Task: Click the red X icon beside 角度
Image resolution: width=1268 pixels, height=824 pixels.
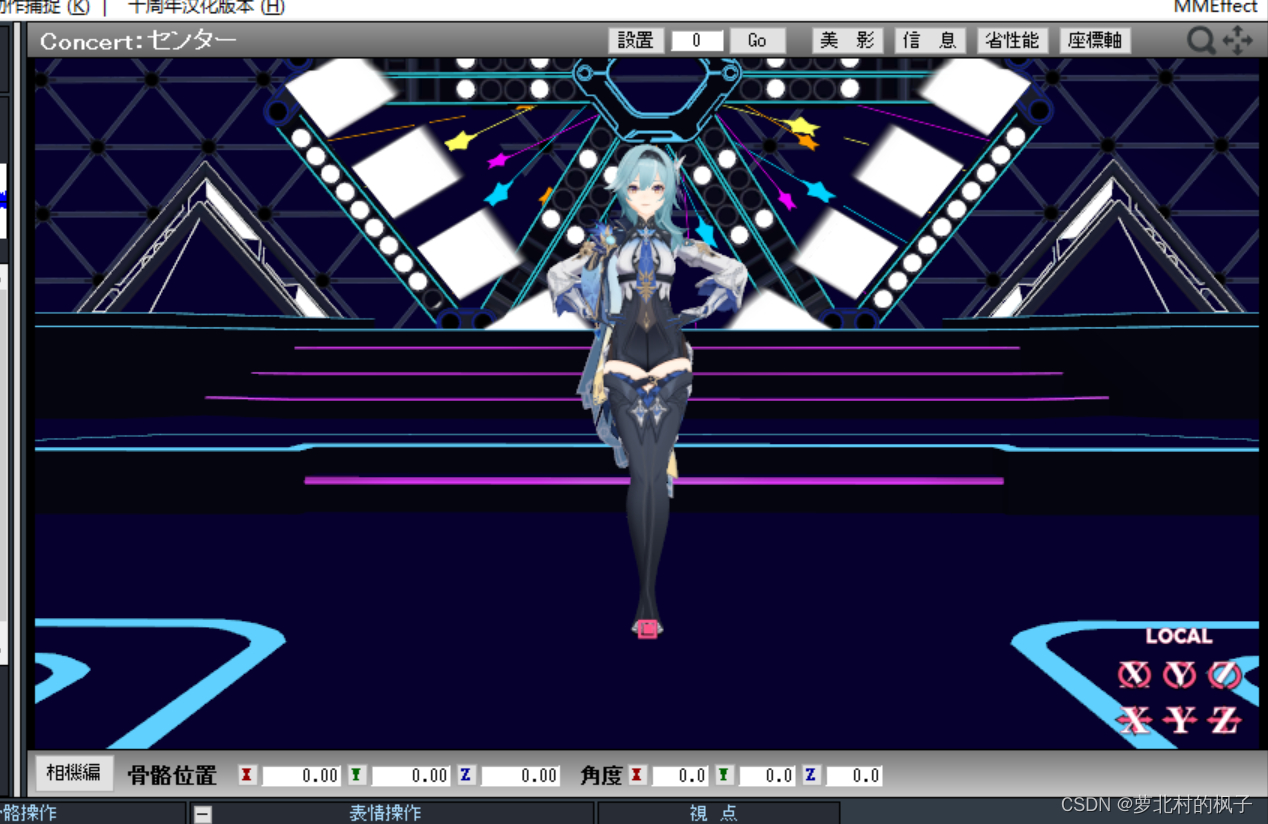Action: pyautogui.click(x=636, y=775)
